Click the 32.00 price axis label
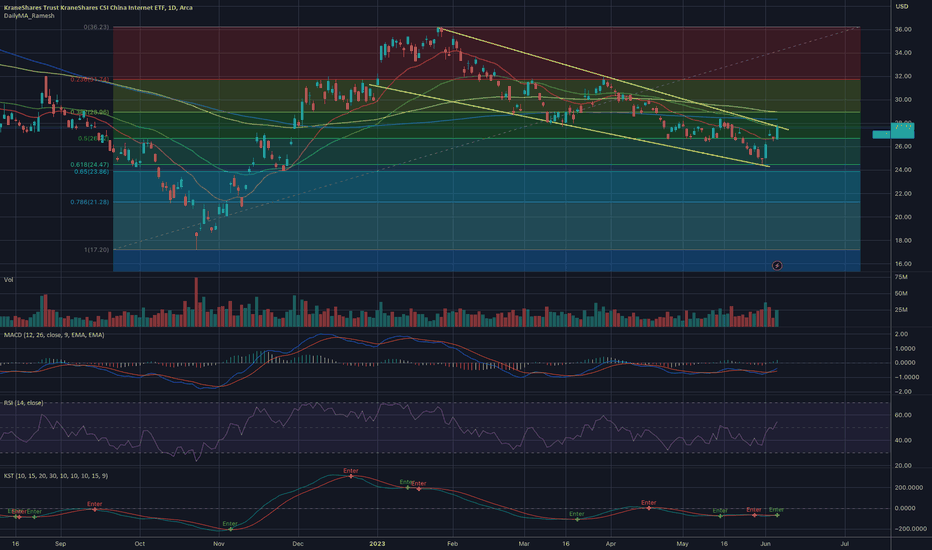932x550 pixels. [x=903, y=76]
